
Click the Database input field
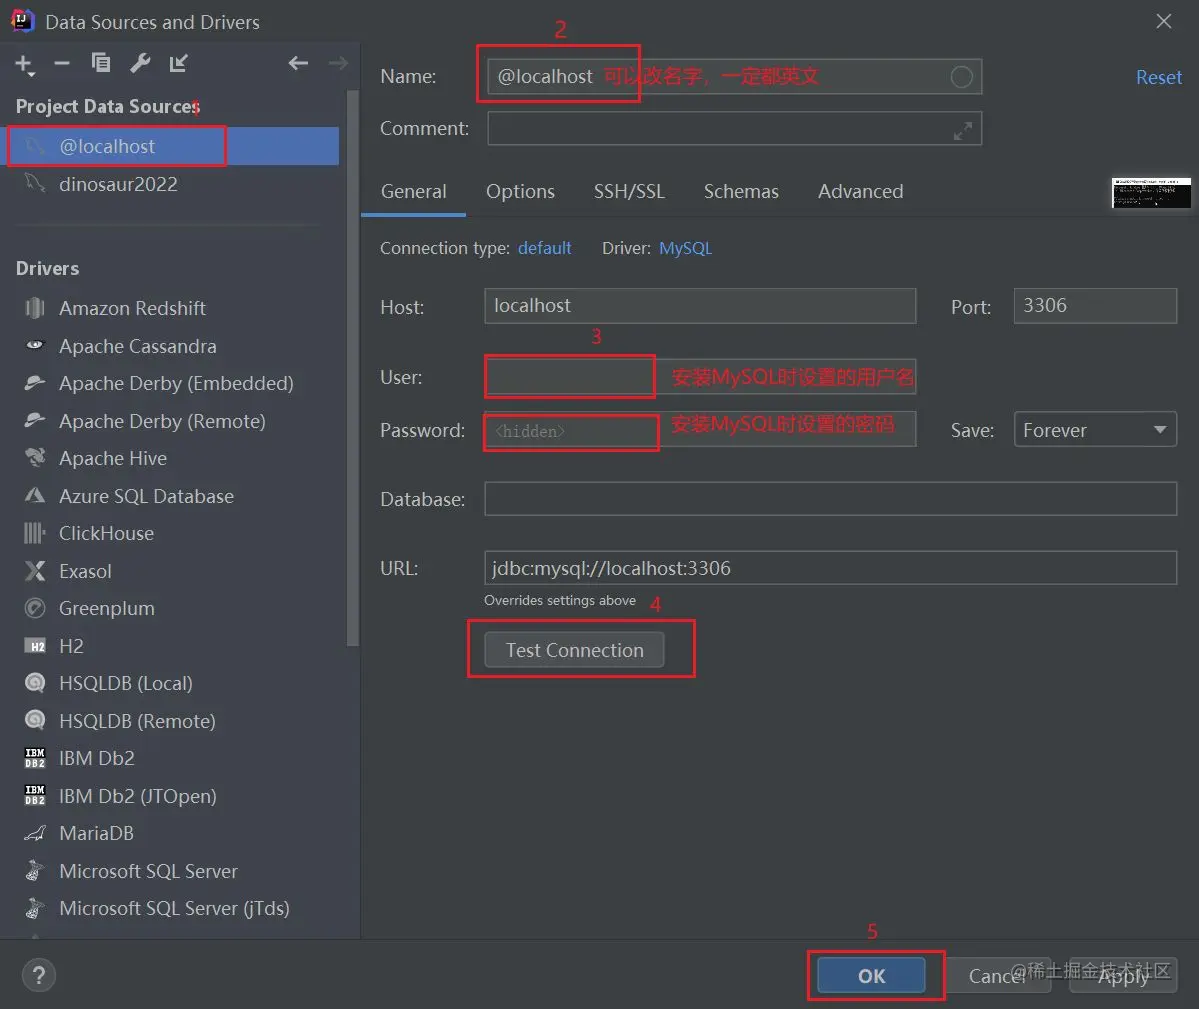pos(830,499)
